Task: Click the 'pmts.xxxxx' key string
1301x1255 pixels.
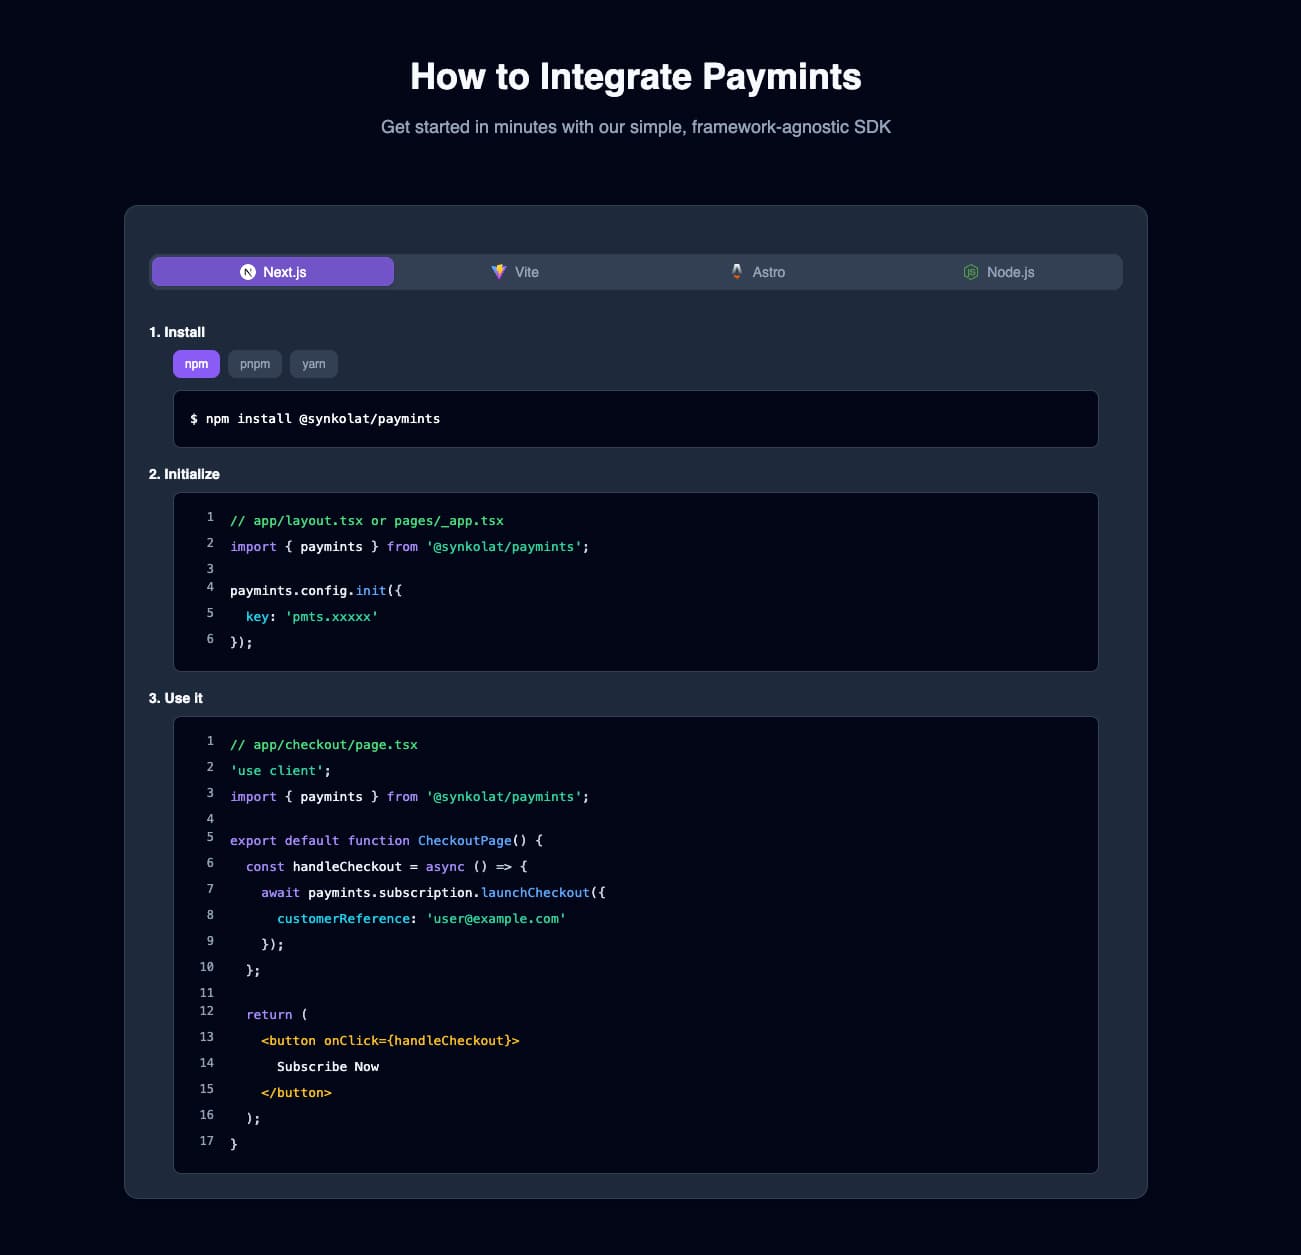Action: tap(332, 617)
